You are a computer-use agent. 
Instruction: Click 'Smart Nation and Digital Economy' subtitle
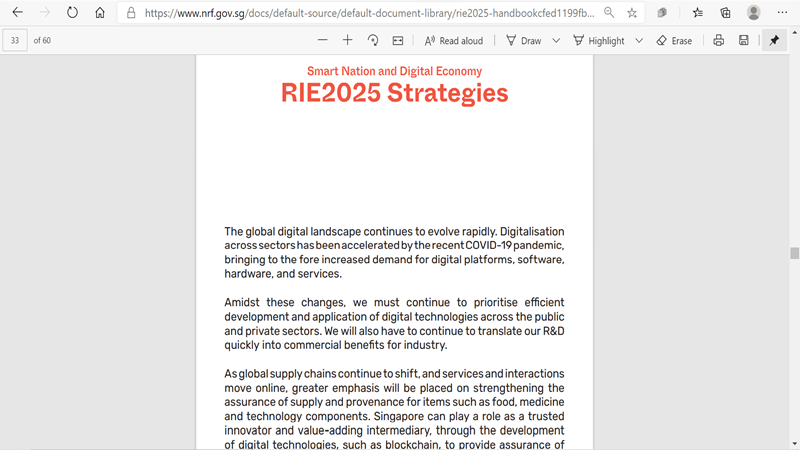click(x=394, y=71)
